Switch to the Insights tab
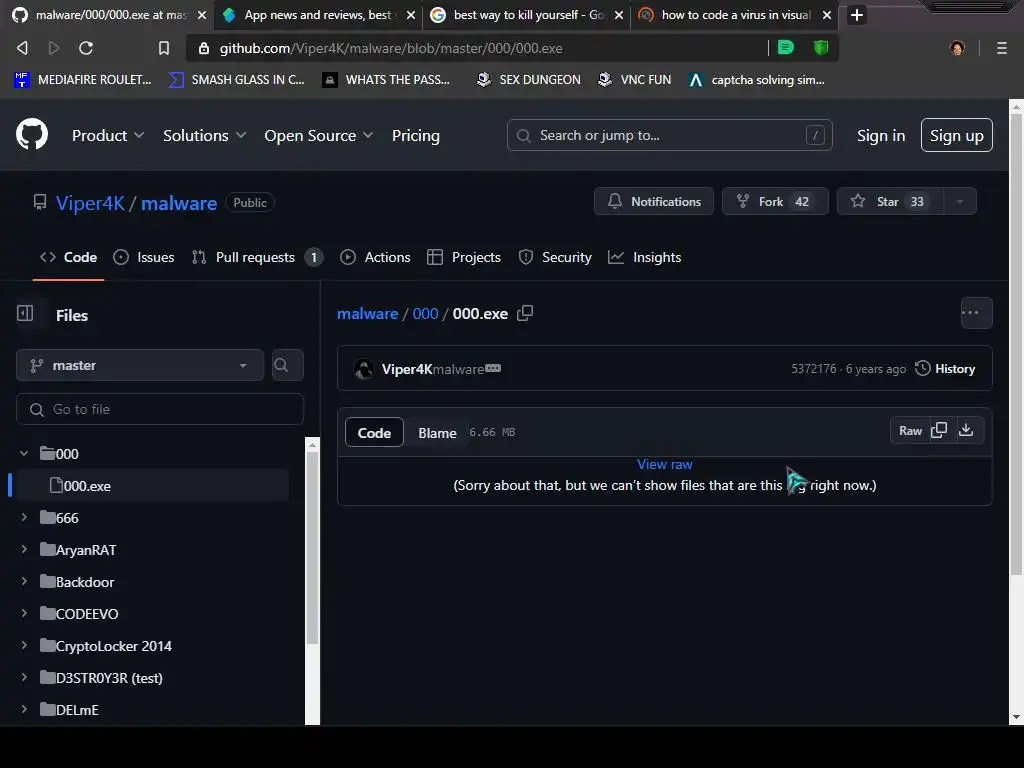Screen dimensions: 1024x768 click(x=645, y=257)
